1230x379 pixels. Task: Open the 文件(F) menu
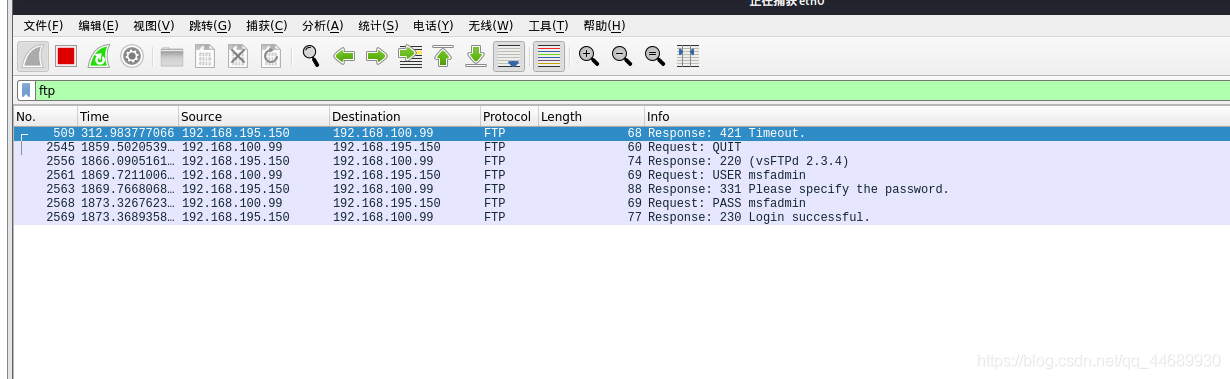[x=43, y=25]
